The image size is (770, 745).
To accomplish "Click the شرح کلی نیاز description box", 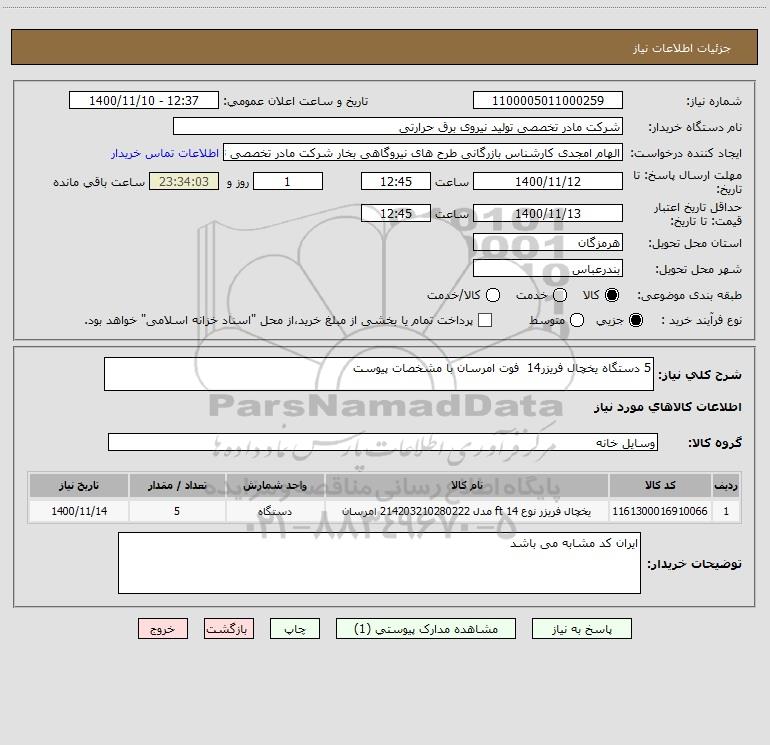I will pyautogui.click(x=379, y=374).
